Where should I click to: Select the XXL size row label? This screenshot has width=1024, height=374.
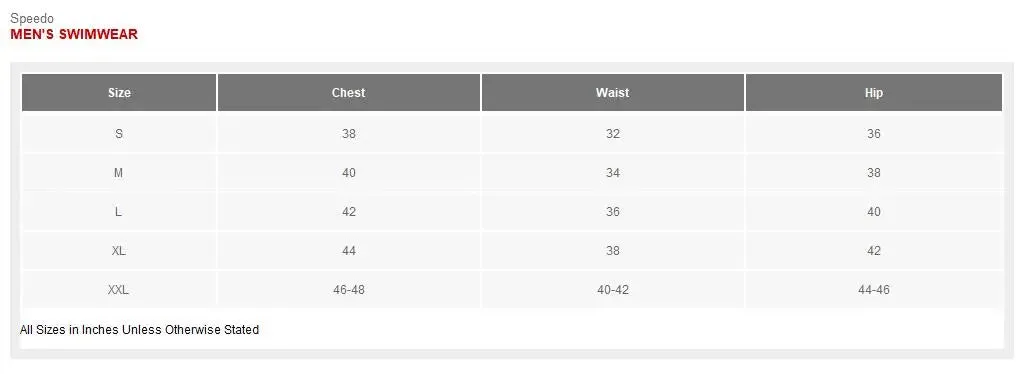[119, 290]
